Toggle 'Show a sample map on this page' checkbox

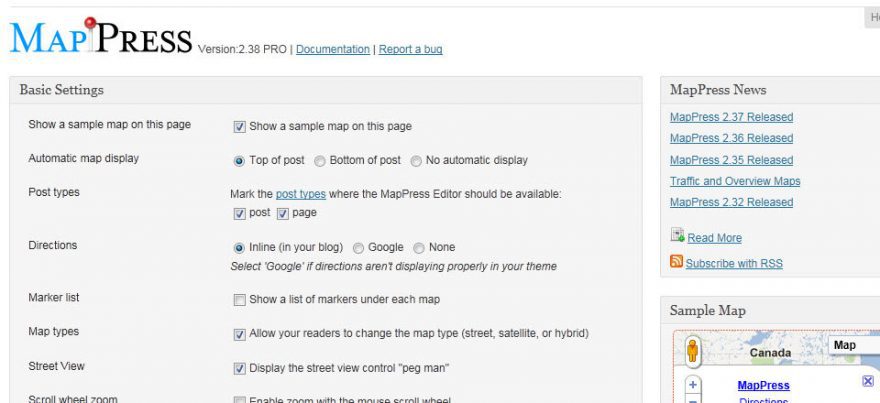click(240, 127)
